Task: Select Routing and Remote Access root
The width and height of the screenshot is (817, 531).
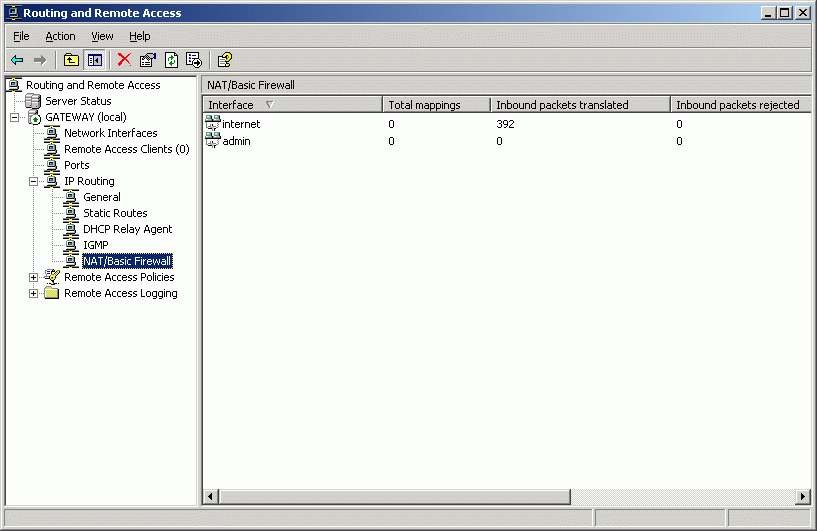Action: click(x=93, y=85)
